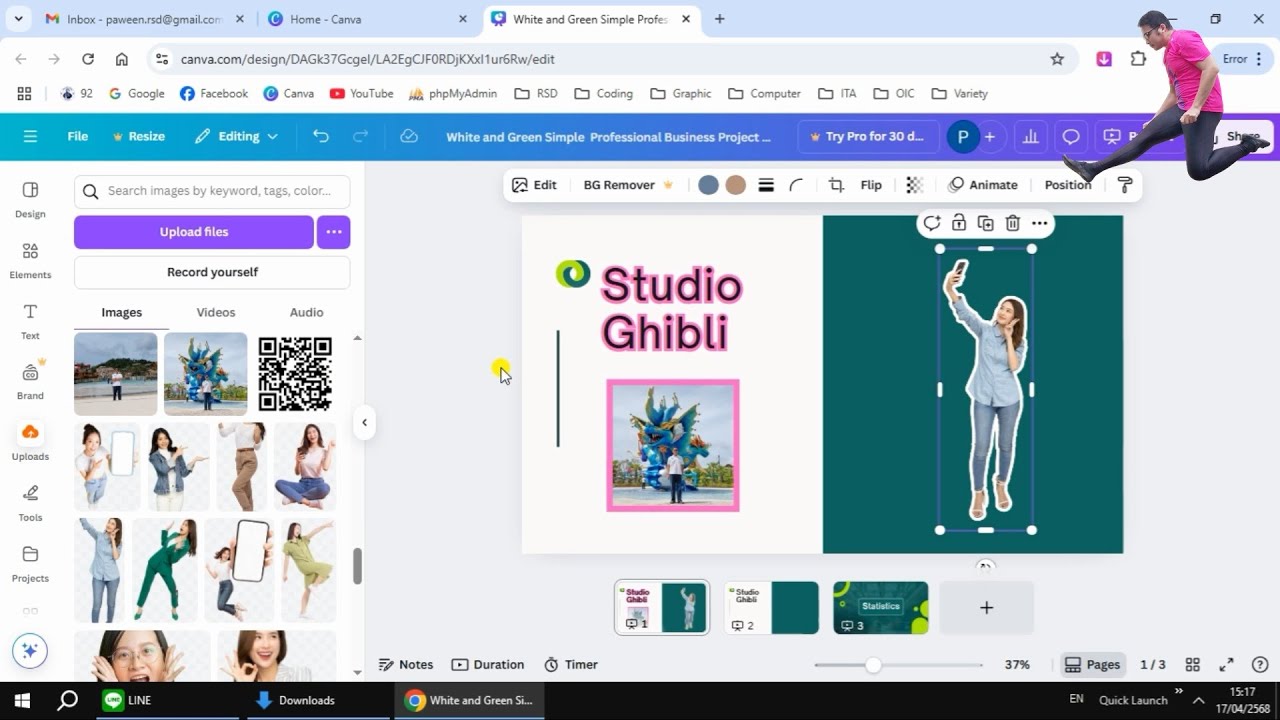Open the transparency checkerboard icon
The width and height of the screenshot is (1280, 720).
tap(914, 185)
